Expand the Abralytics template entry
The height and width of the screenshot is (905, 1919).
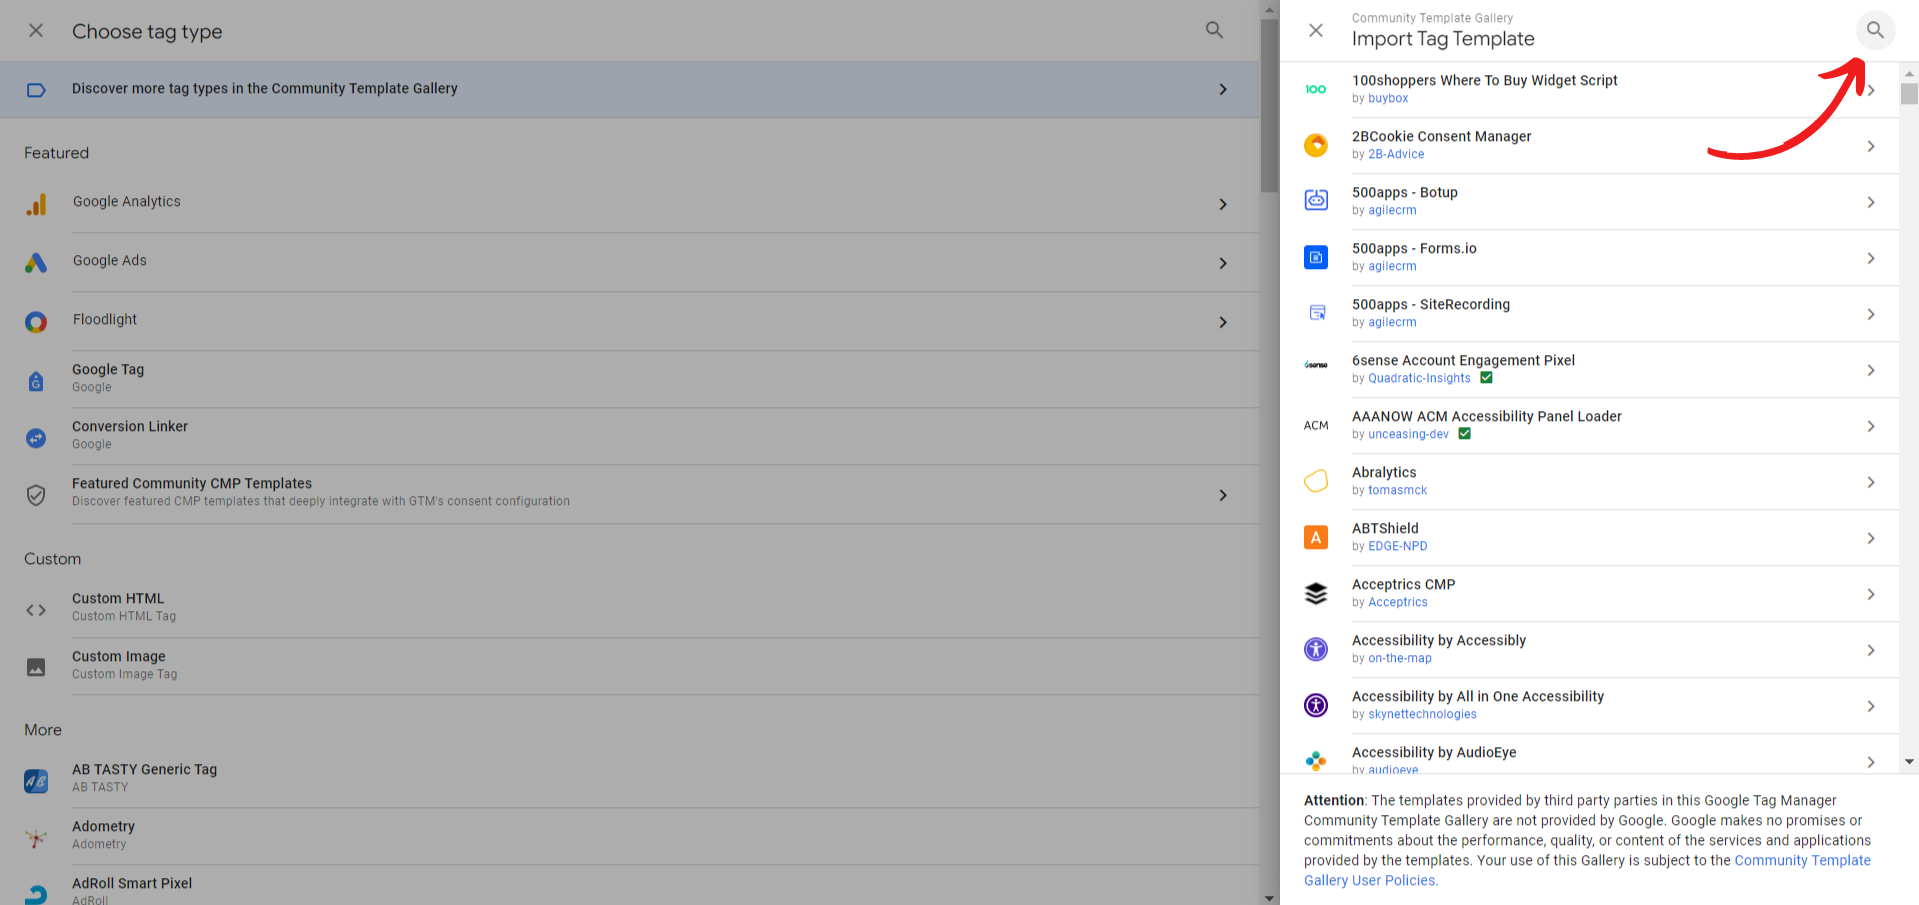point(1871,482)
